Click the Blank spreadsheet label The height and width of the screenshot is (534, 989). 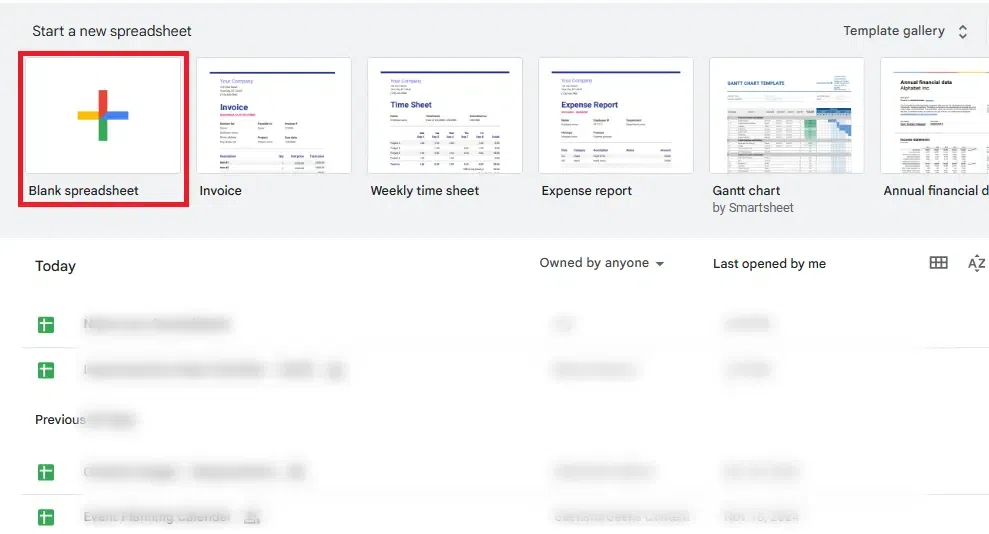(x=83, y=190)
